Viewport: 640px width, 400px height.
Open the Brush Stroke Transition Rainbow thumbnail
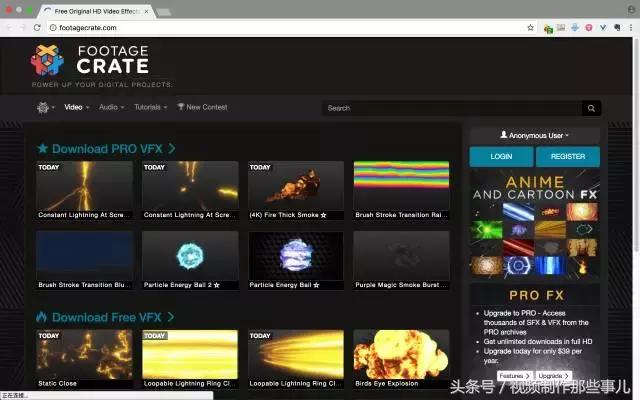point(401,185)
